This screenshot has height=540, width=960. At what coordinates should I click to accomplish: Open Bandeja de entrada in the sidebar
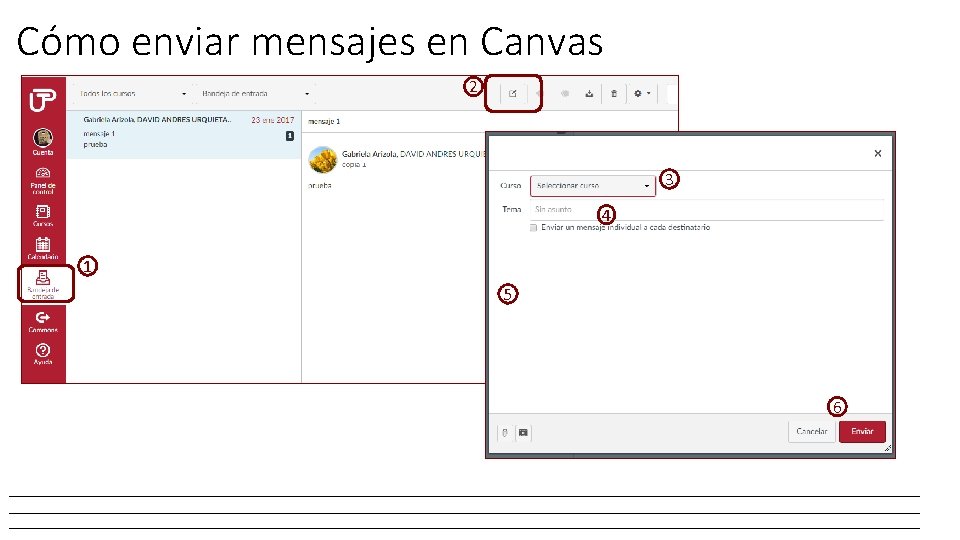43,285
